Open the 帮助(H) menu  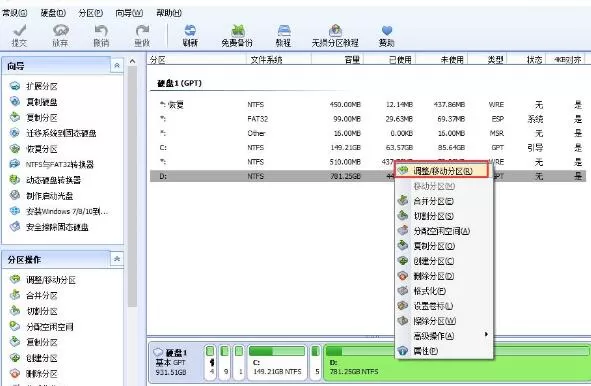(x=169, y=13)
